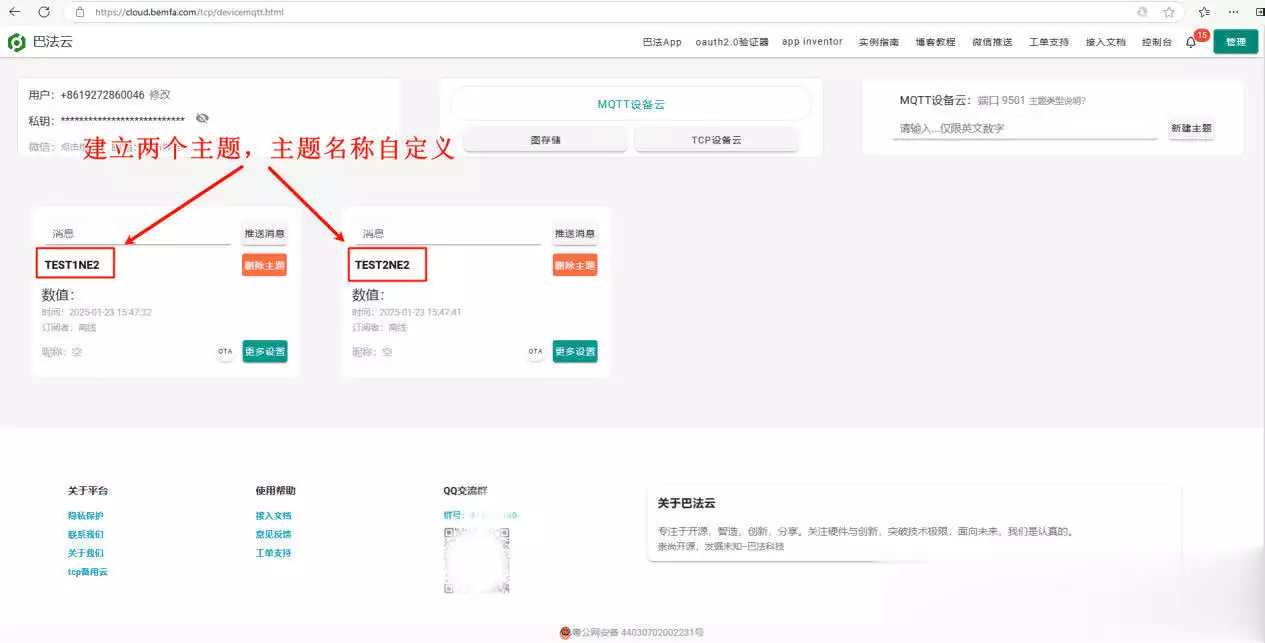This screenshot has height=643, width=1265.
Task: Open 更多设置 for topic TEST2NE2
Action: [x=575, y=351]
